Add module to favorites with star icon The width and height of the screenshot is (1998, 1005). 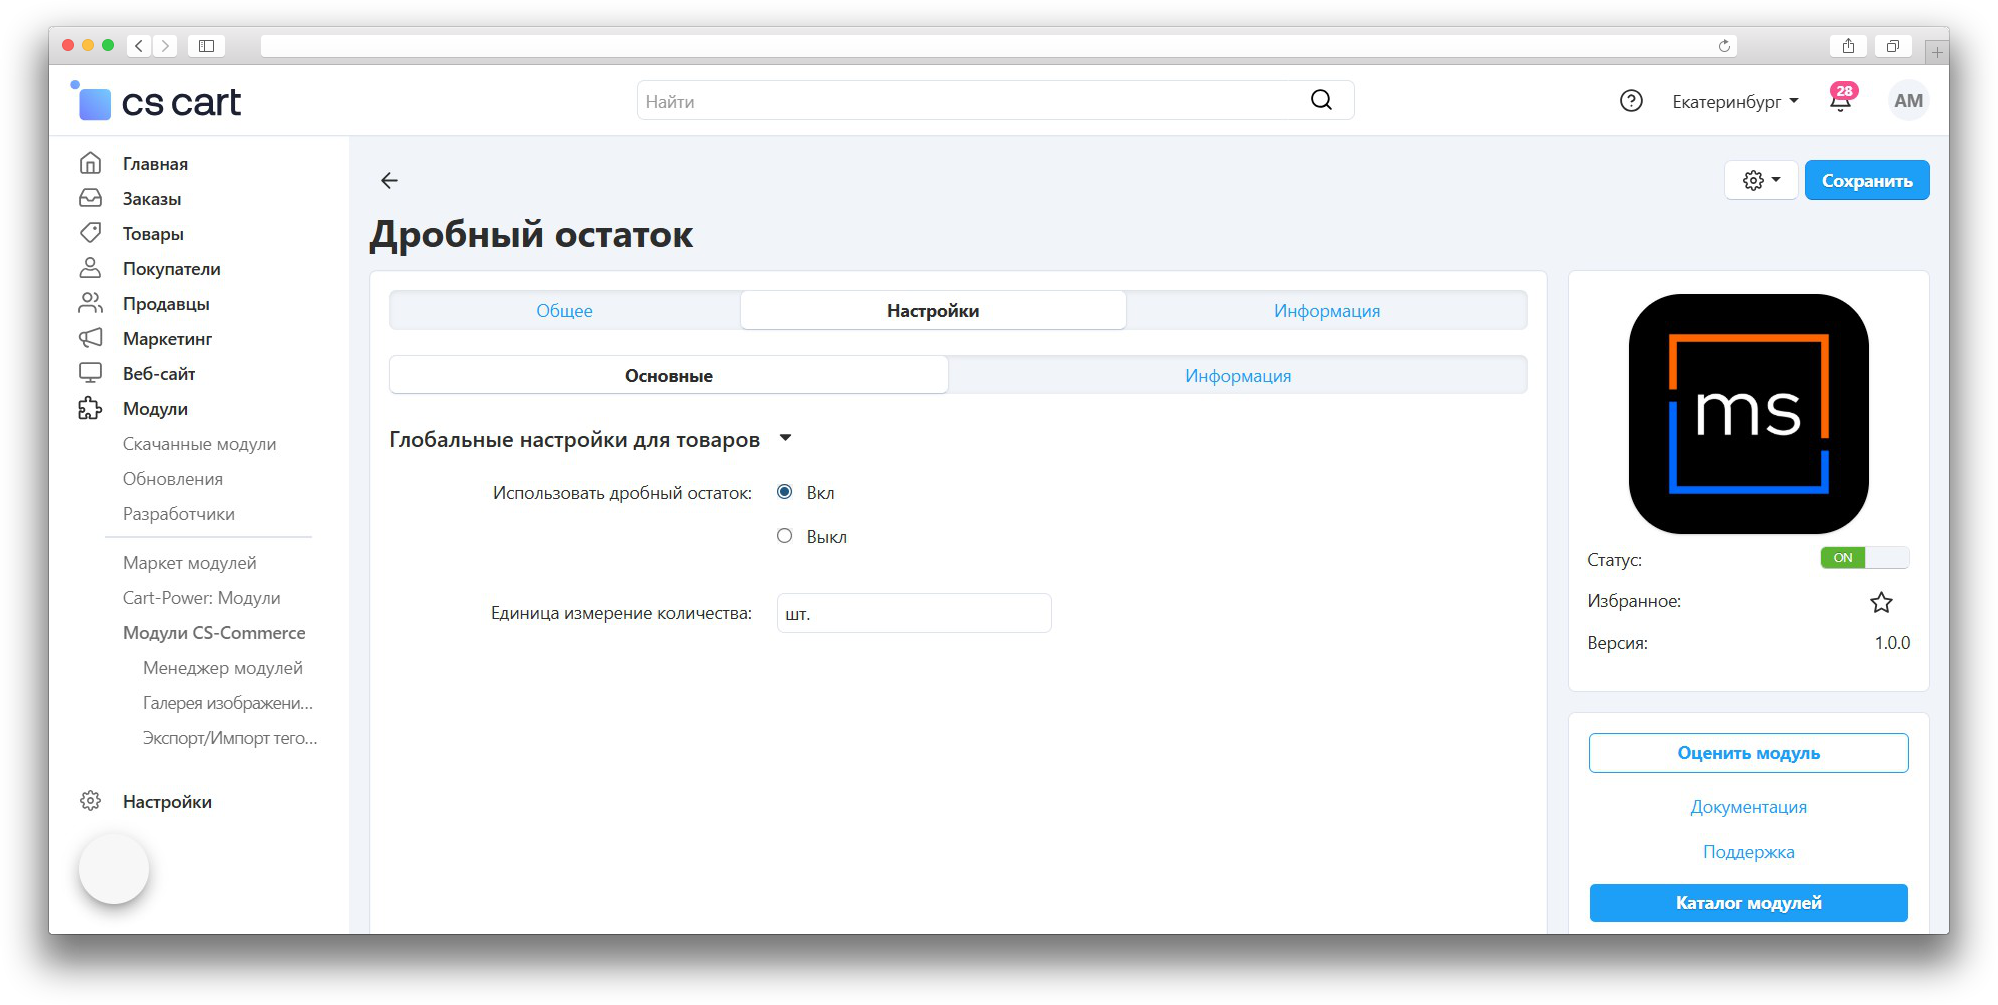(1881, 602)
